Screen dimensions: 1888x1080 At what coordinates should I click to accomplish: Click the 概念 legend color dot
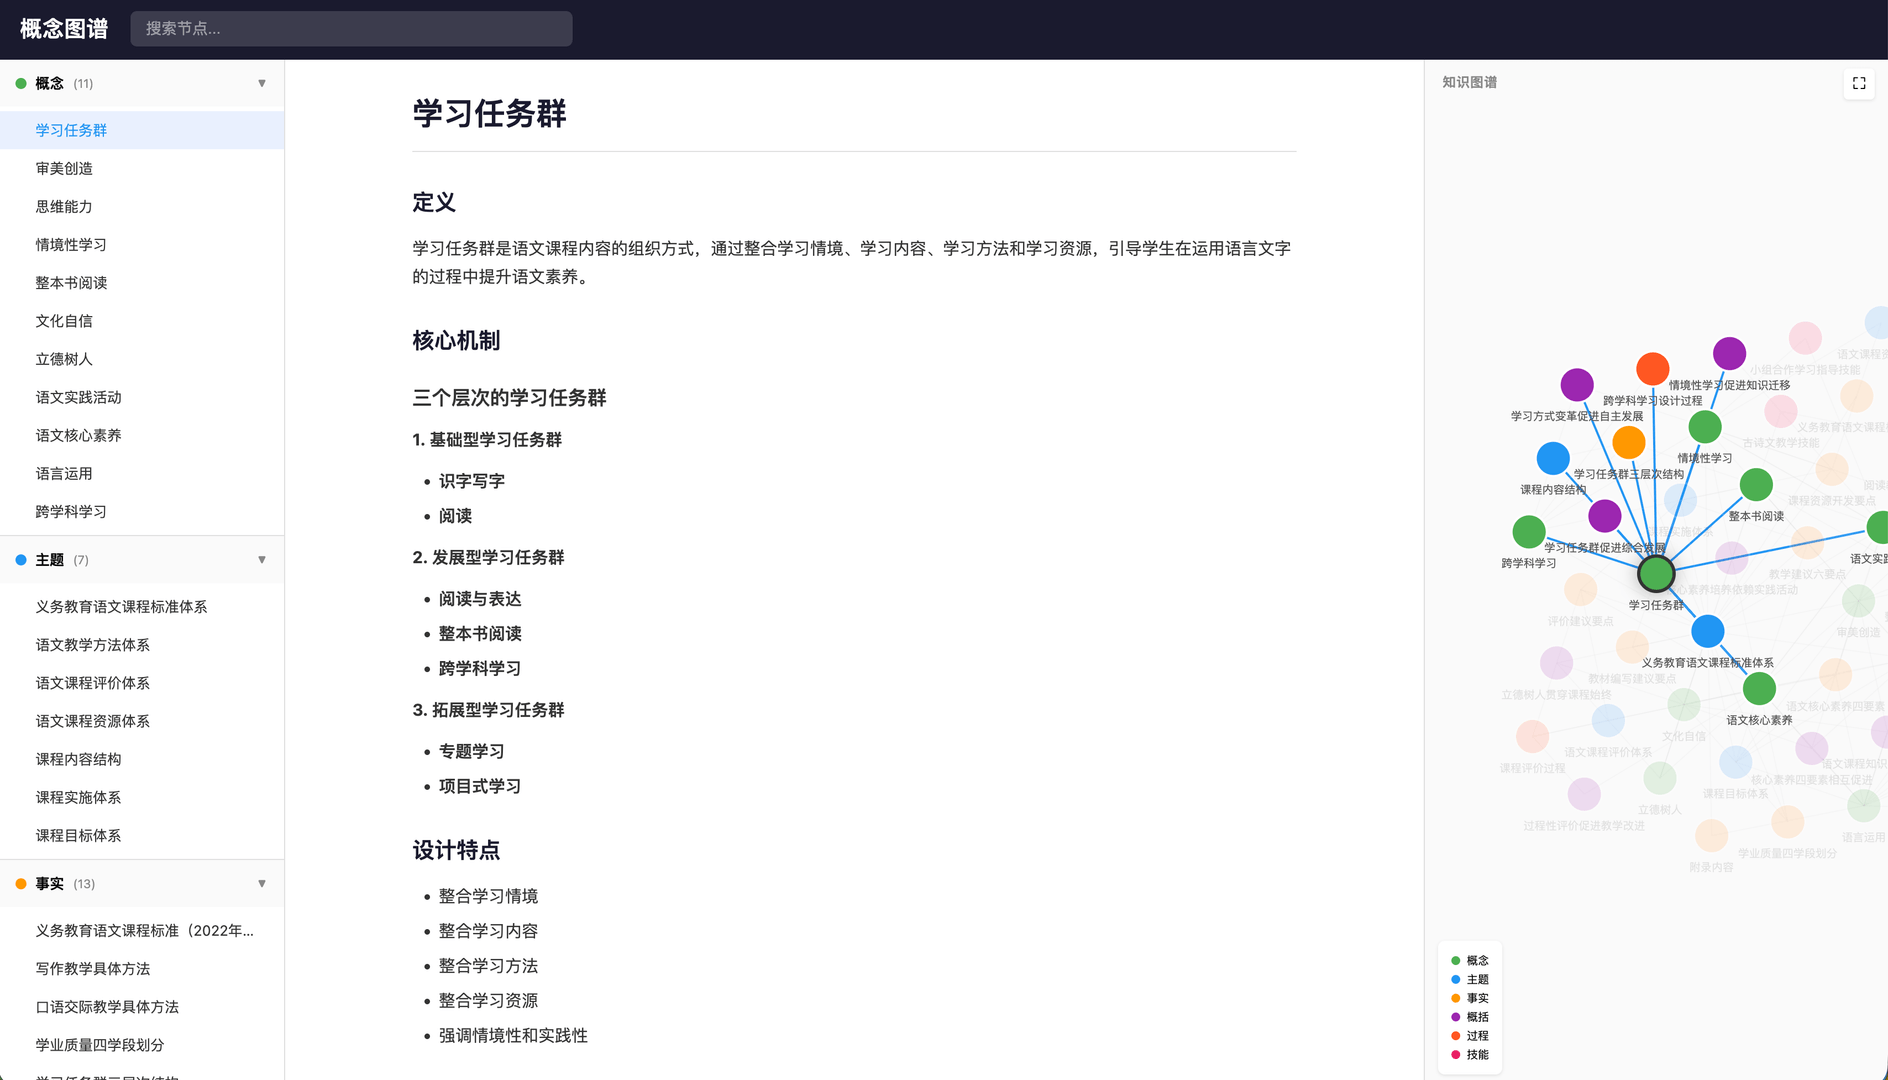1456,960
